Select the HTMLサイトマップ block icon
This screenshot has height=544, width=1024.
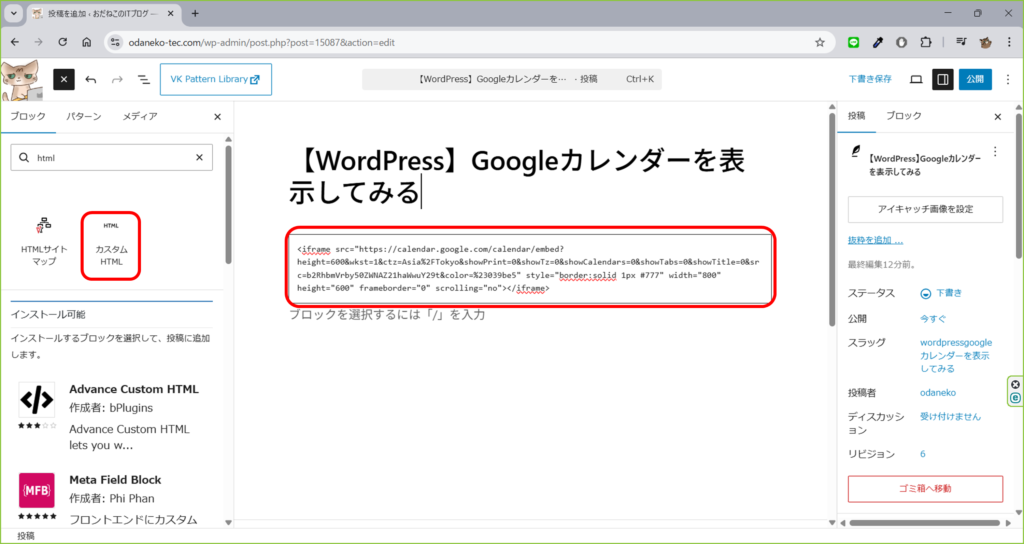tap(43, 241)
